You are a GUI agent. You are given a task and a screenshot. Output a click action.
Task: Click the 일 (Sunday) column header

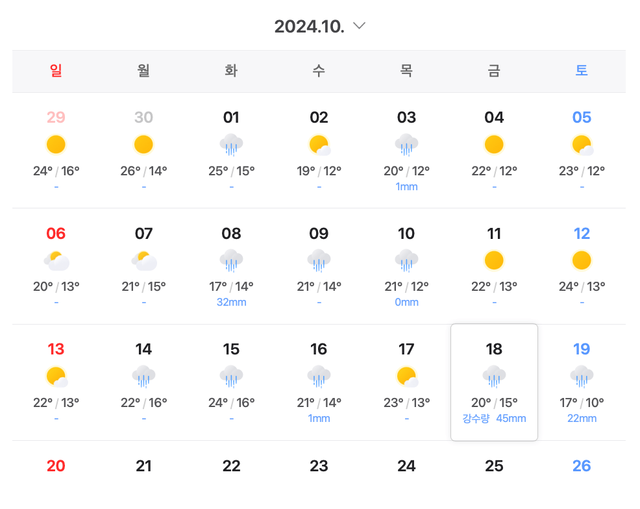(x=56, y=71)
